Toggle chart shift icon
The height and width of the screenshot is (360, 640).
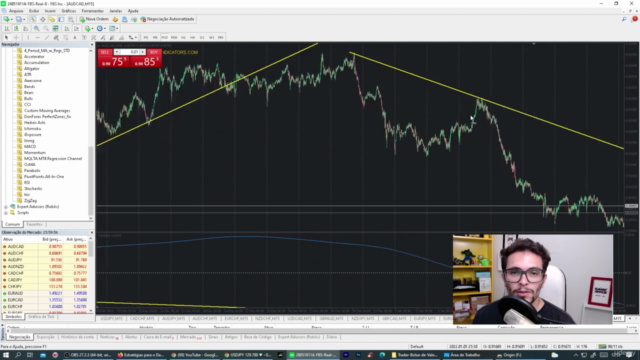pyautogui.click(x=76, y=29)
